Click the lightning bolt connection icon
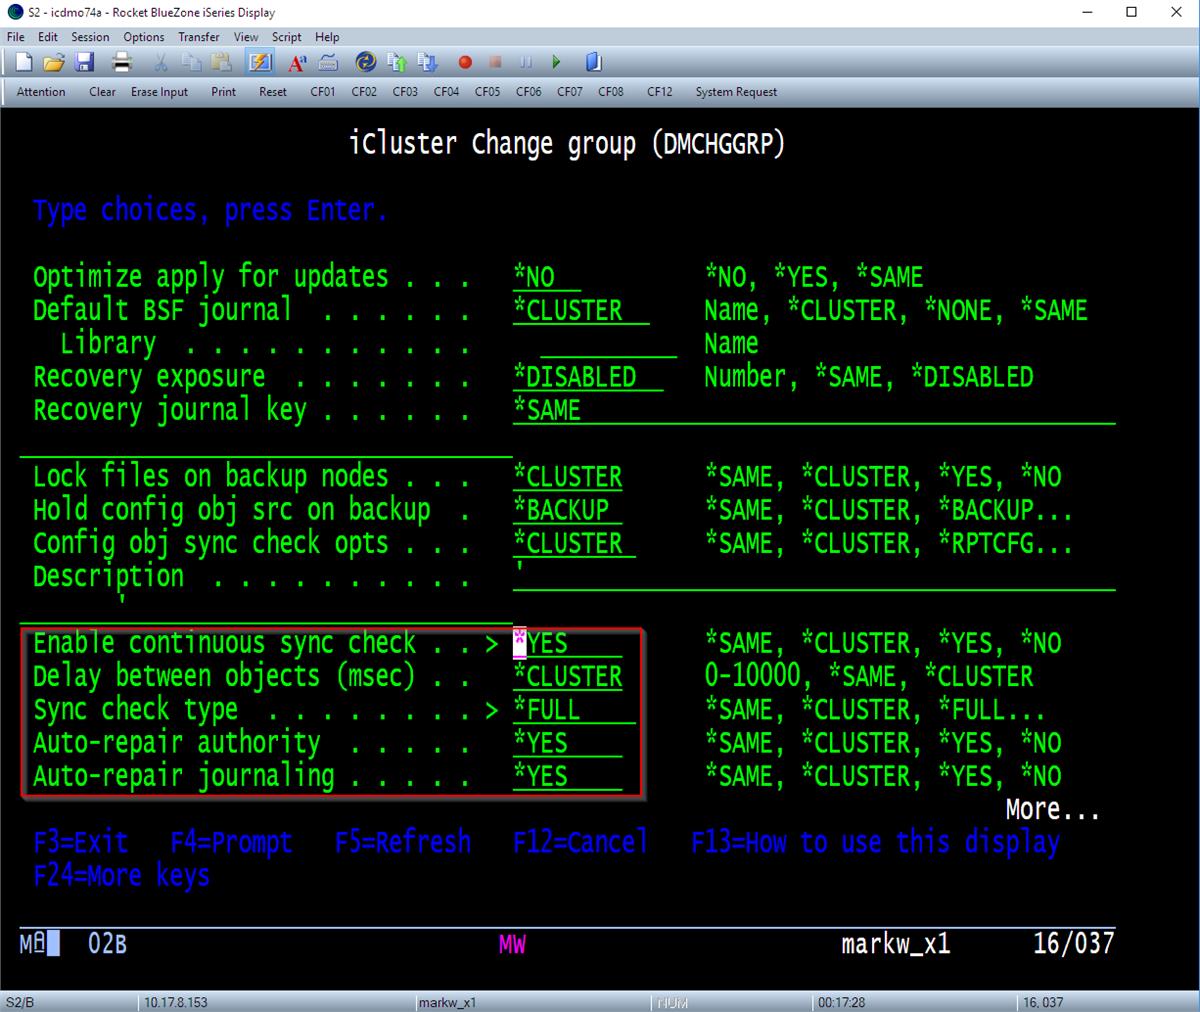 click(260, 62)
